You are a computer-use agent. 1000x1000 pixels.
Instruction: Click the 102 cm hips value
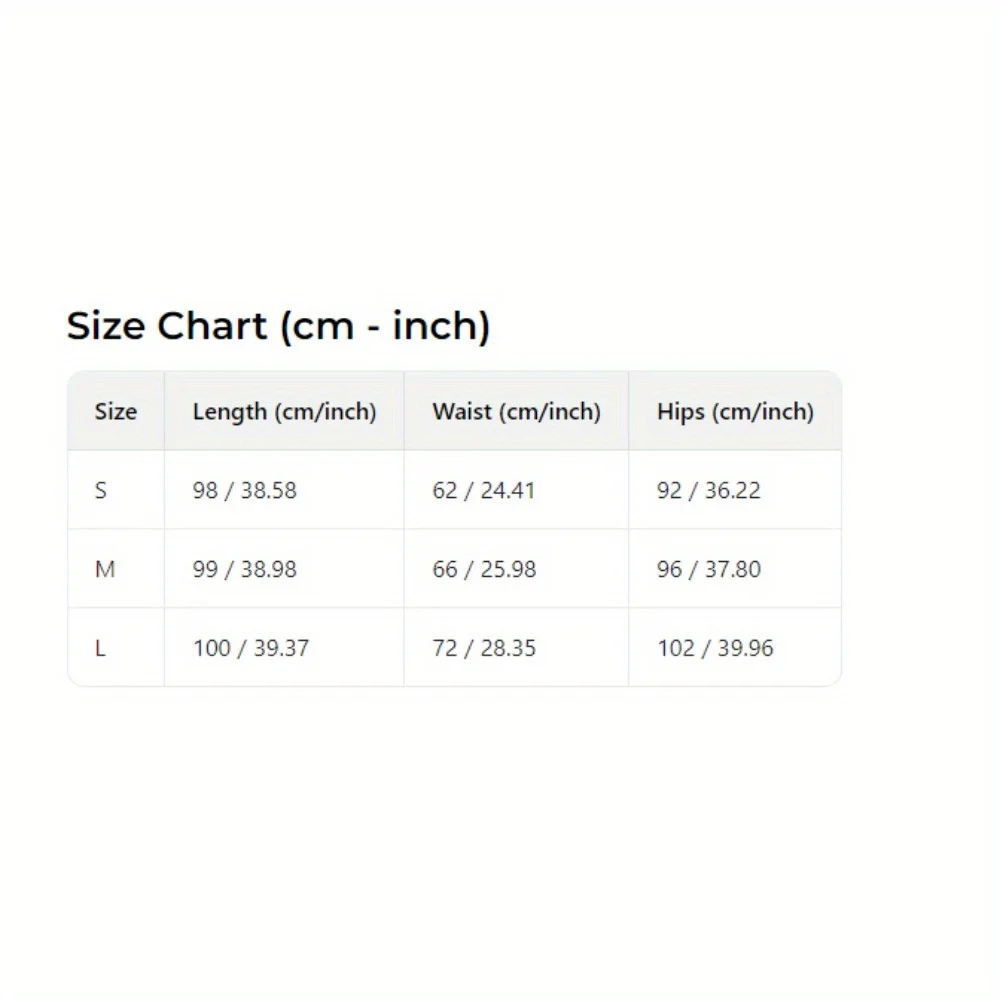675,648
